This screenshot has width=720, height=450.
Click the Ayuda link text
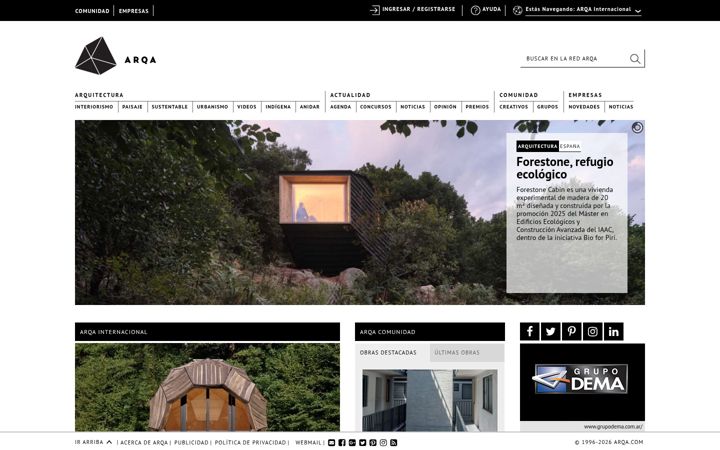point(491,9)
